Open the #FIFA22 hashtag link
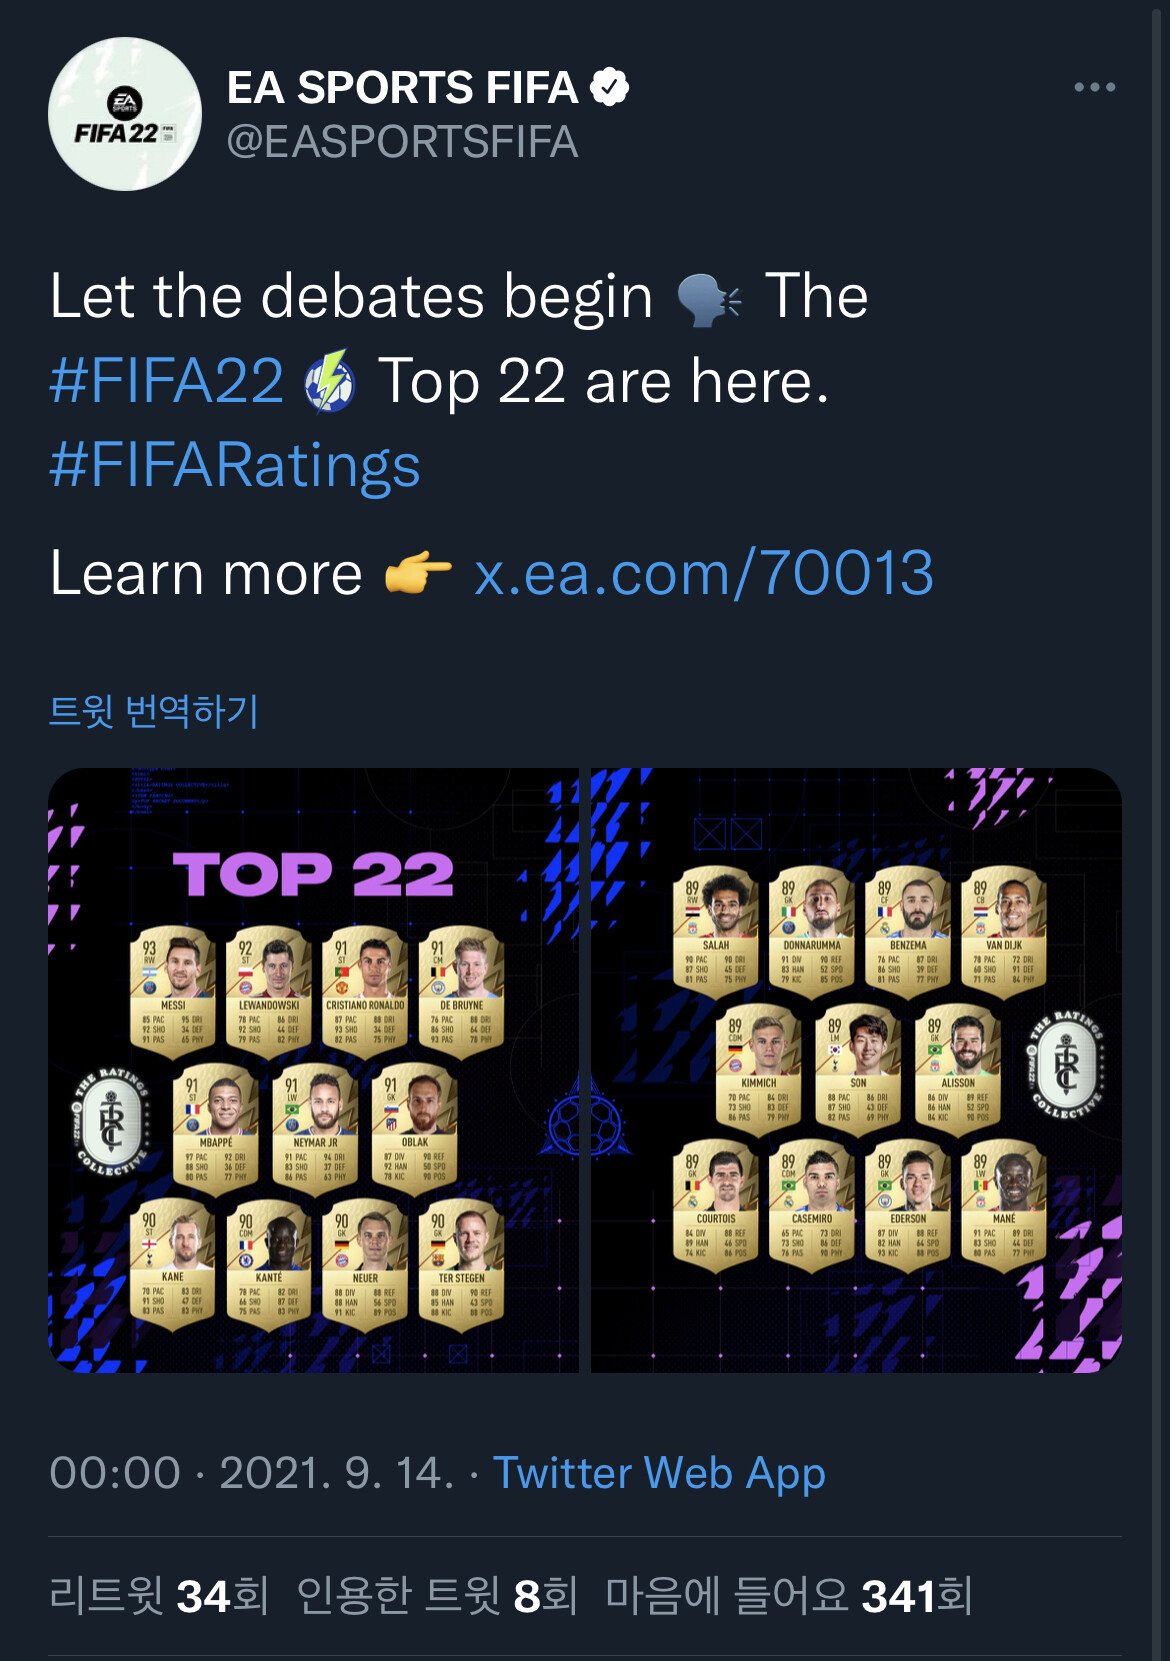This screenshot has width=1170, height=1661. [x=167, y=381]
